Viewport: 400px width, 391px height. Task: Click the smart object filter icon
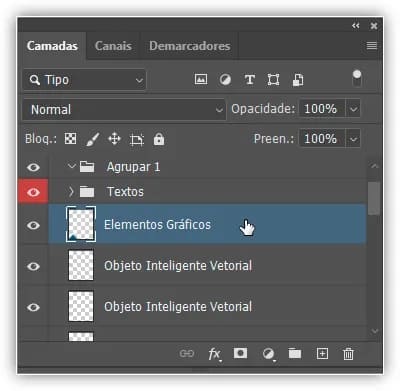[x=298, y=80]
